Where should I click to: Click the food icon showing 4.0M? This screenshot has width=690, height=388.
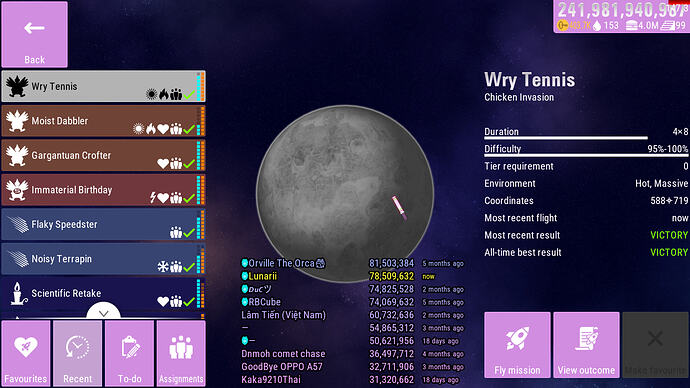point(632,26)
